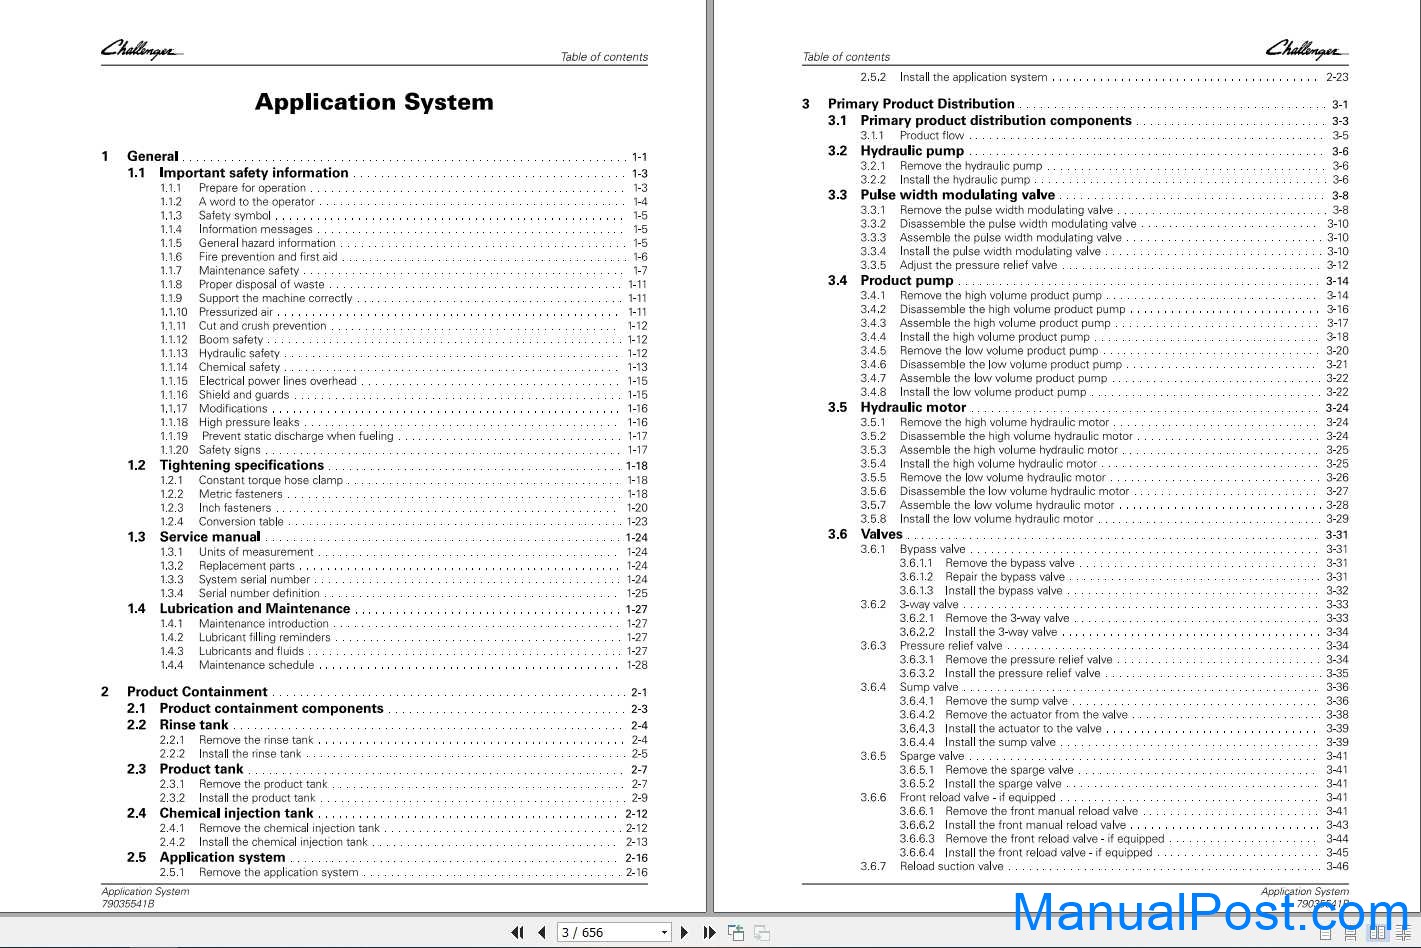
Task: Switch to continuous scrolling page layout
Action: click(x=1351, y=934)
